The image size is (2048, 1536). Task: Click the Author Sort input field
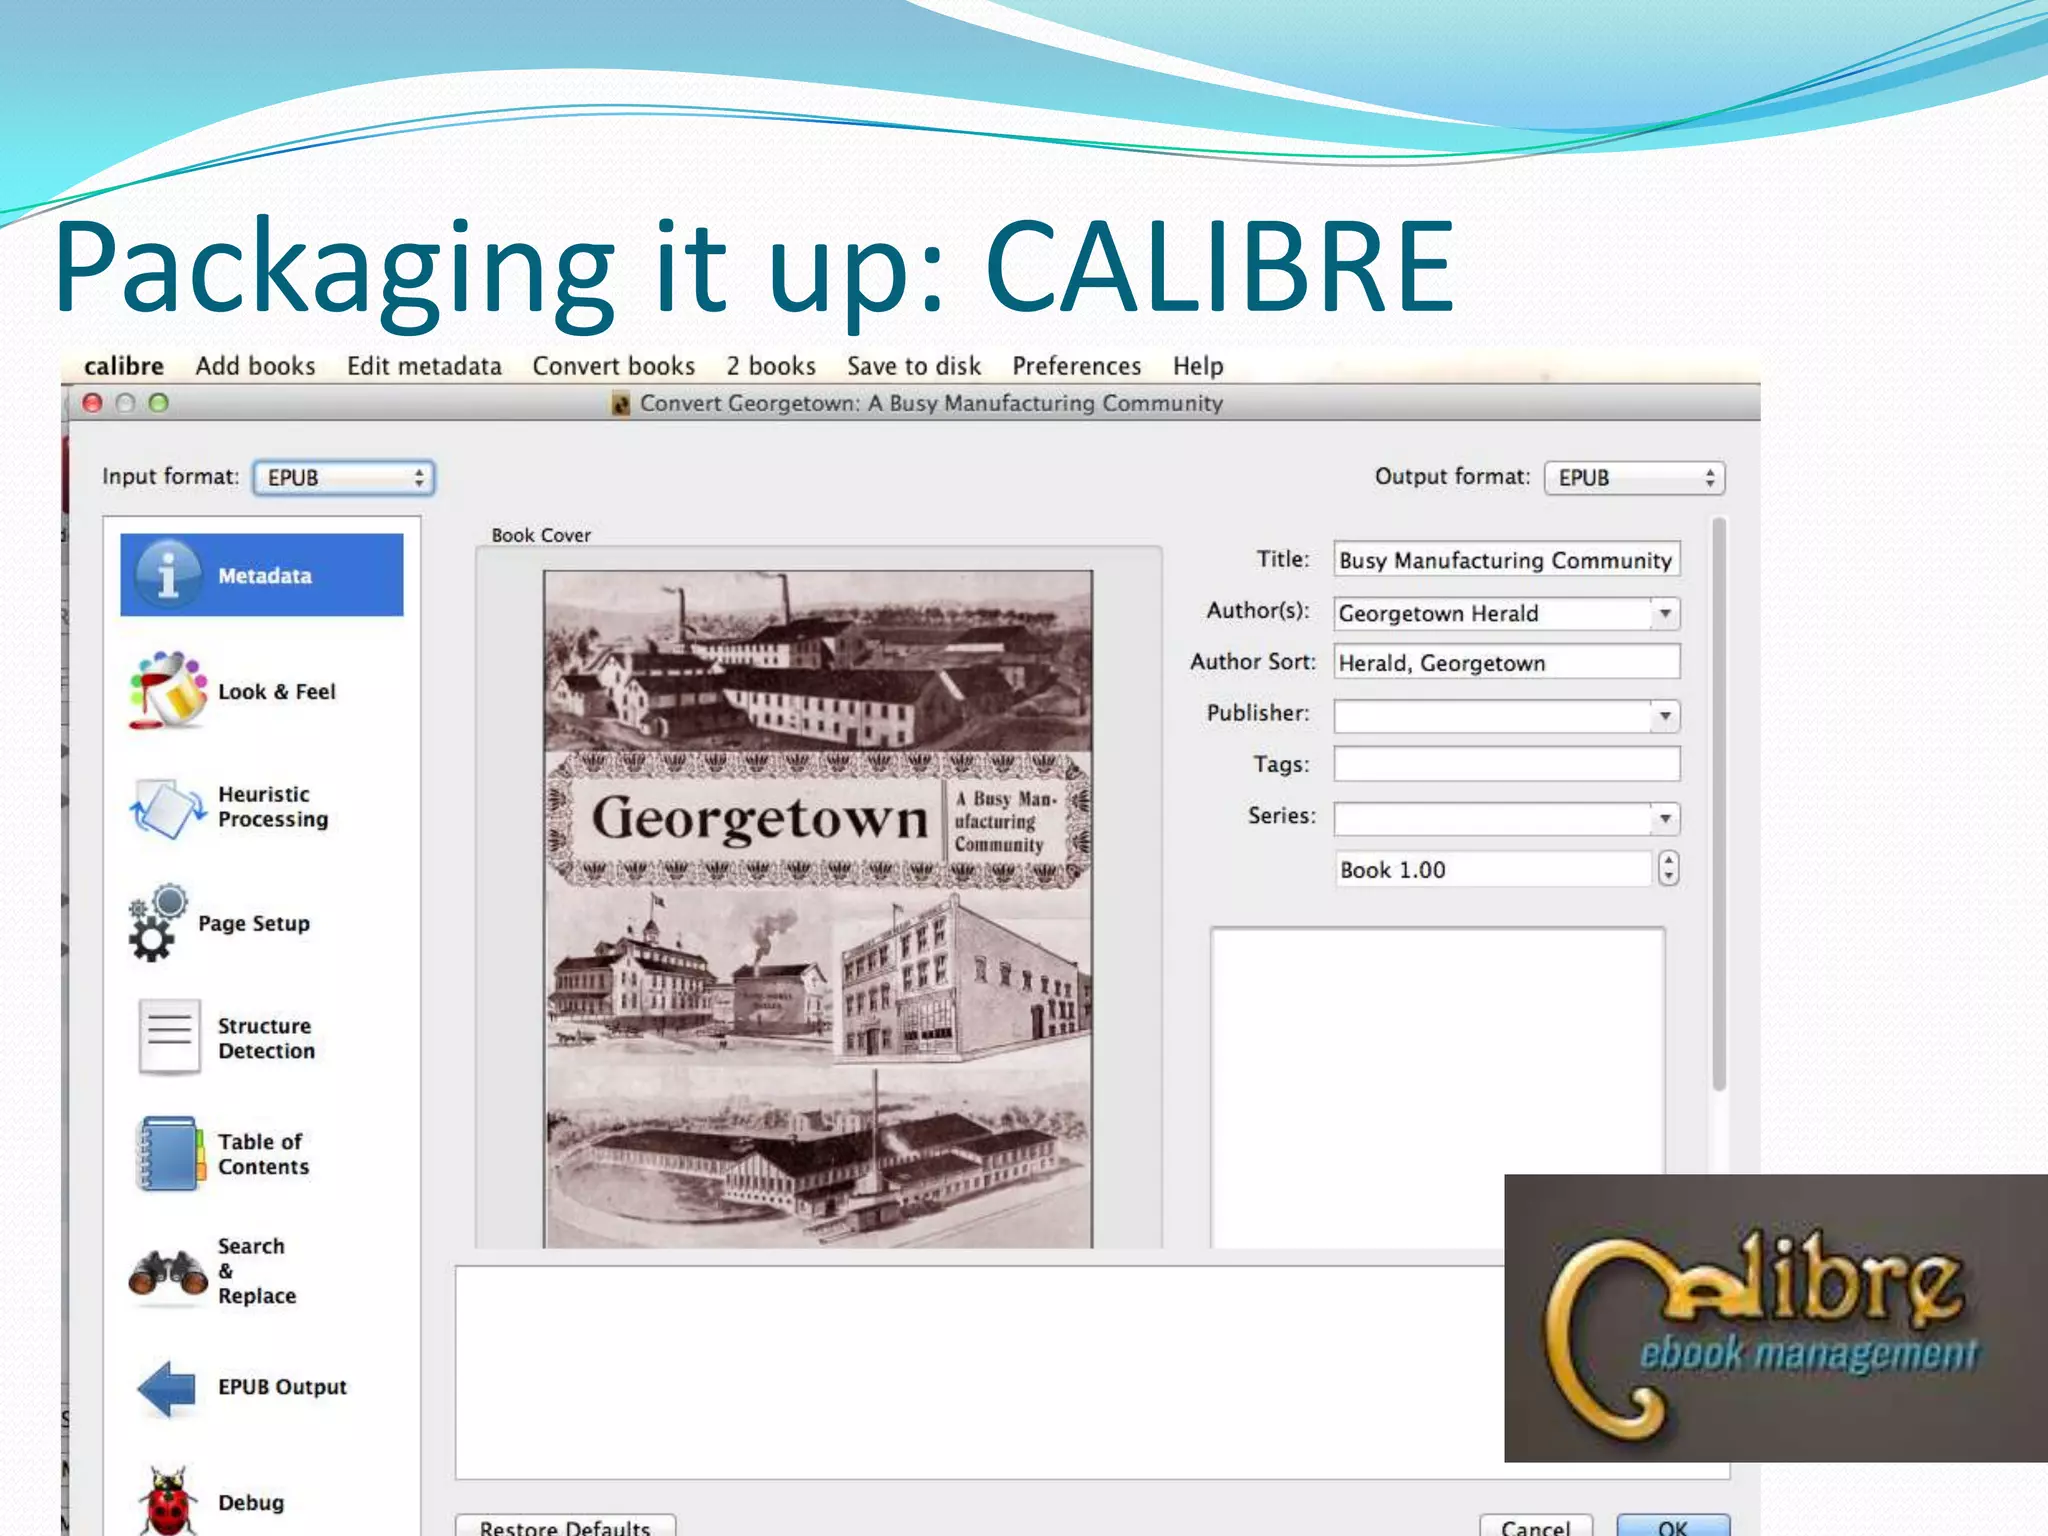tap(1507, 663)
